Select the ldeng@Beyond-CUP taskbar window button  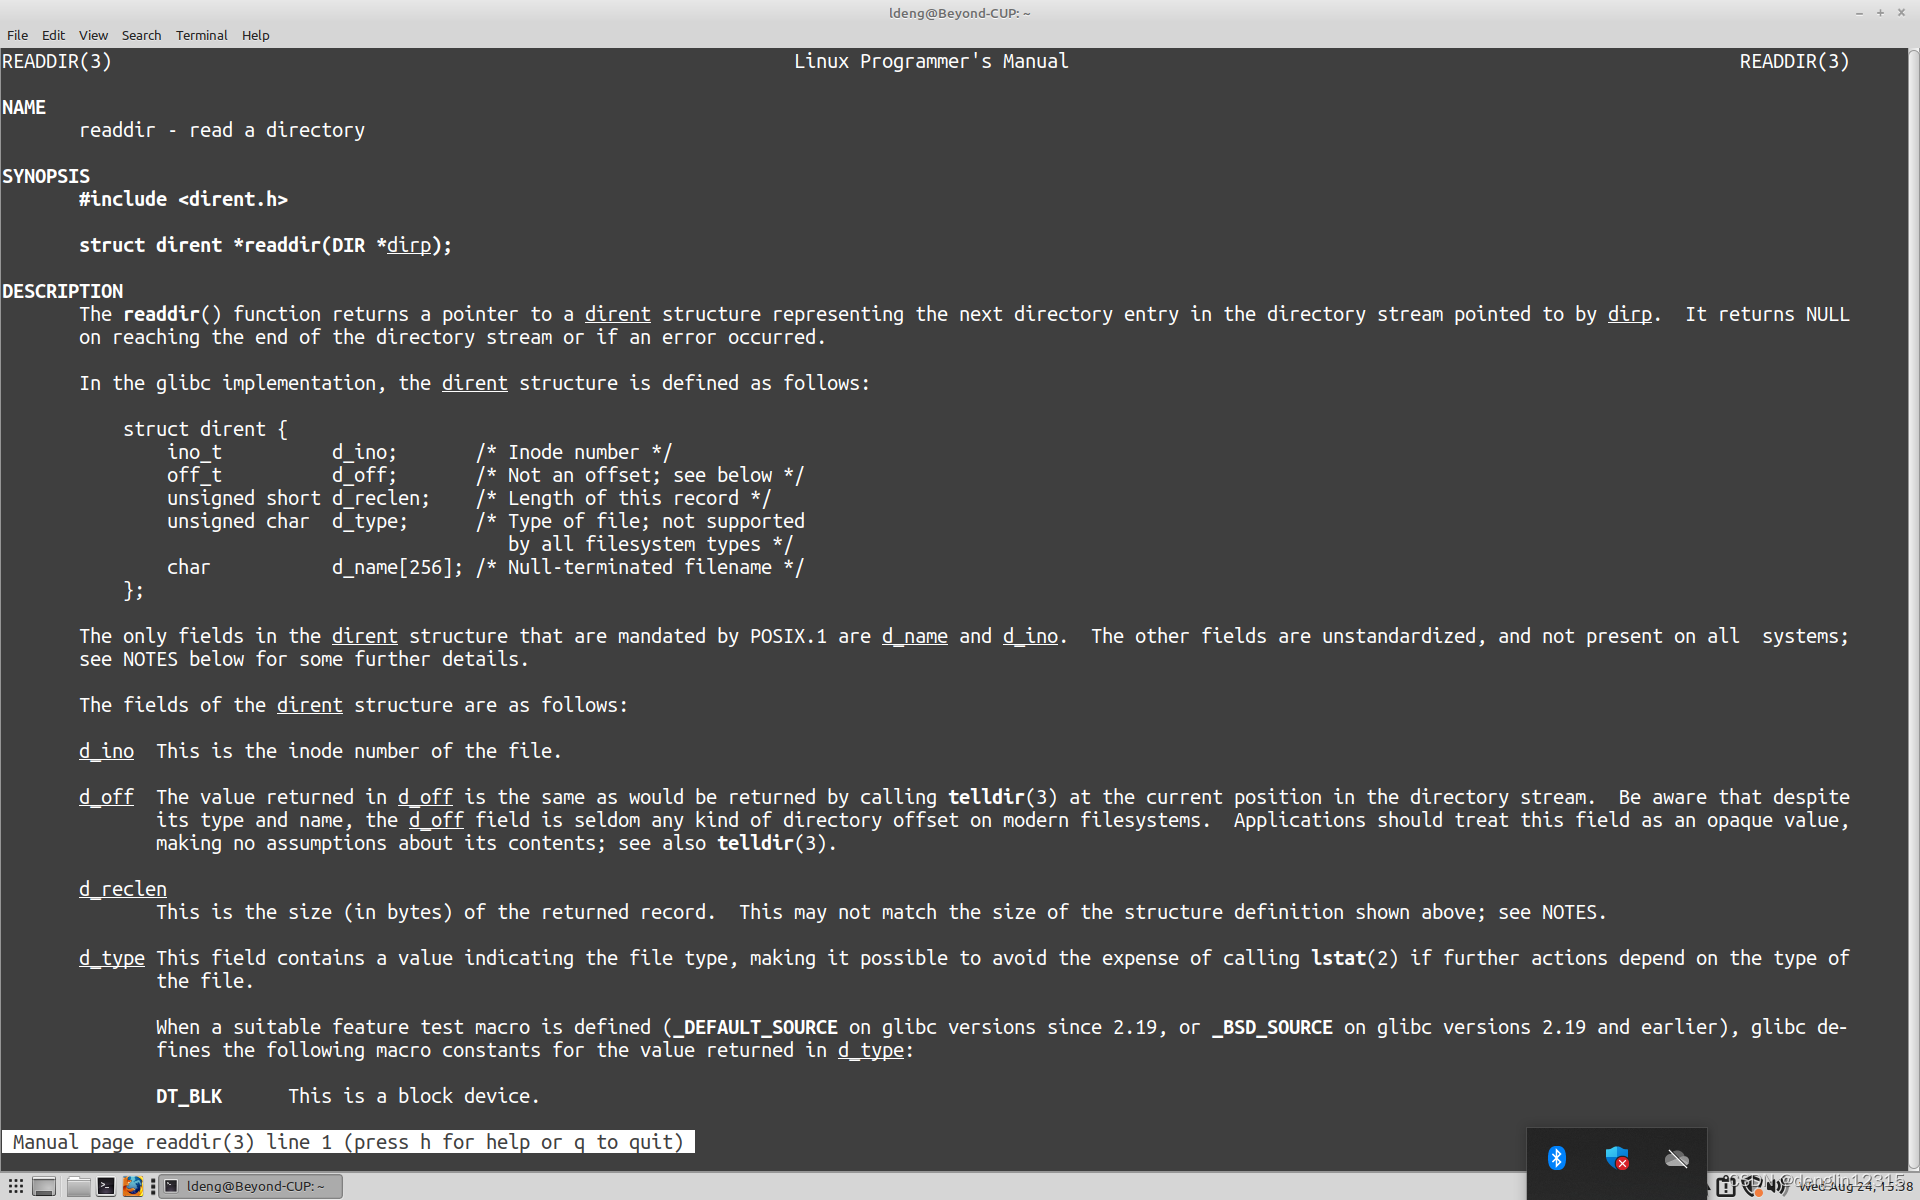251,1186
